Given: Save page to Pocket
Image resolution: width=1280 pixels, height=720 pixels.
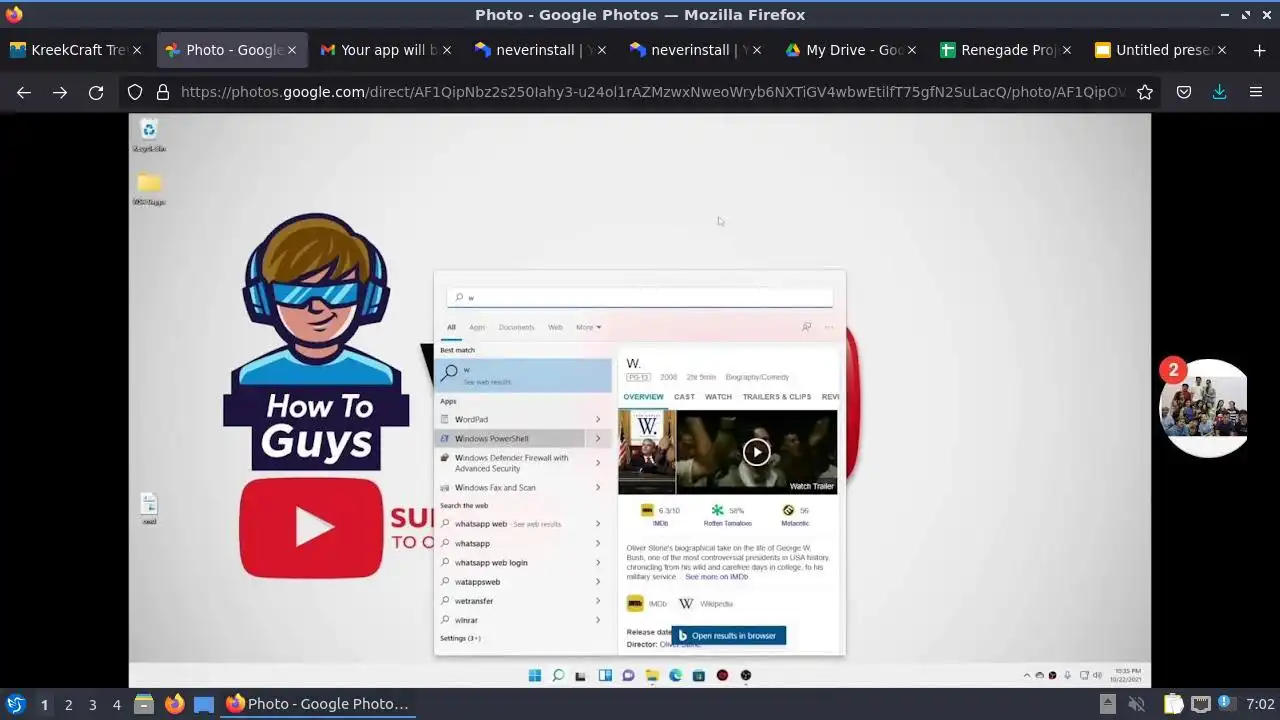Looking at the screenshot, I should 1184,92.
